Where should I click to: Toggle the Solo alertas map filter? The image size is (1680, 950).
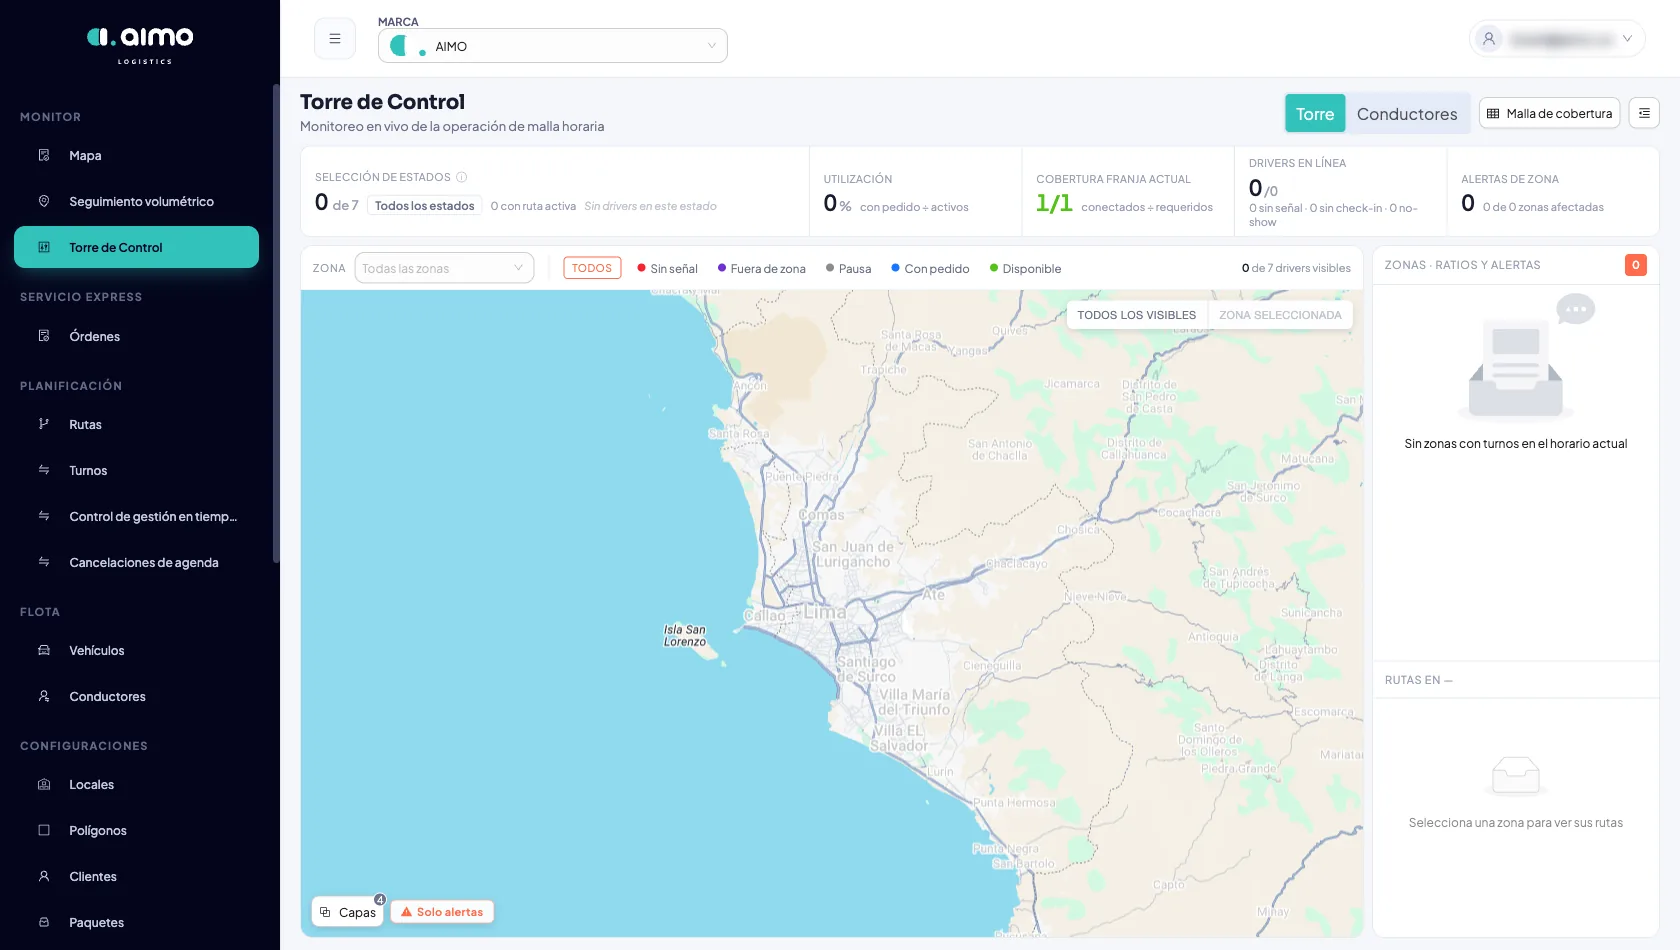coord(442,912)
